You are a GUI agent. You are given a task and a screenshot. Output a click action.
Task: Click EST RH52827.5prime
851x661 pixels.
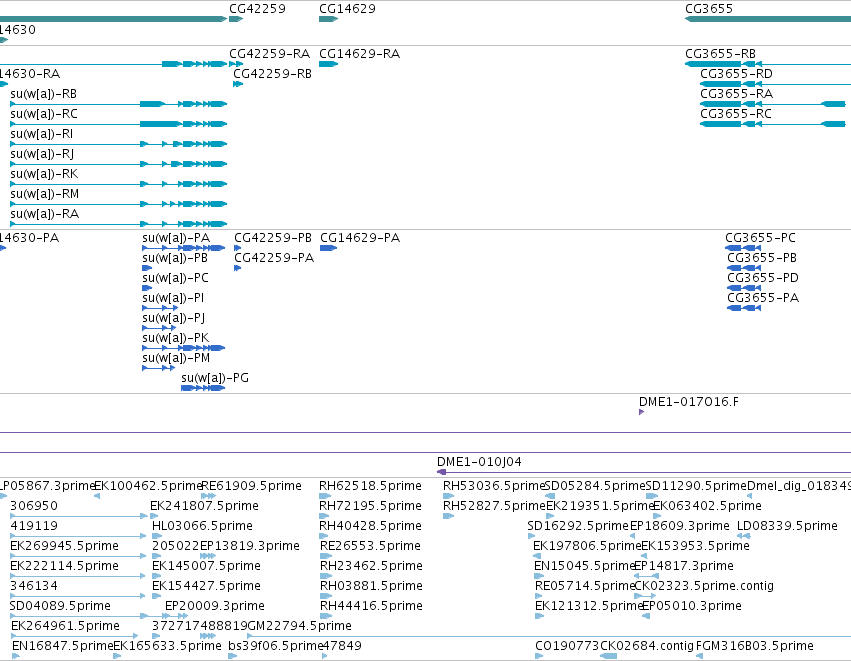494,506
